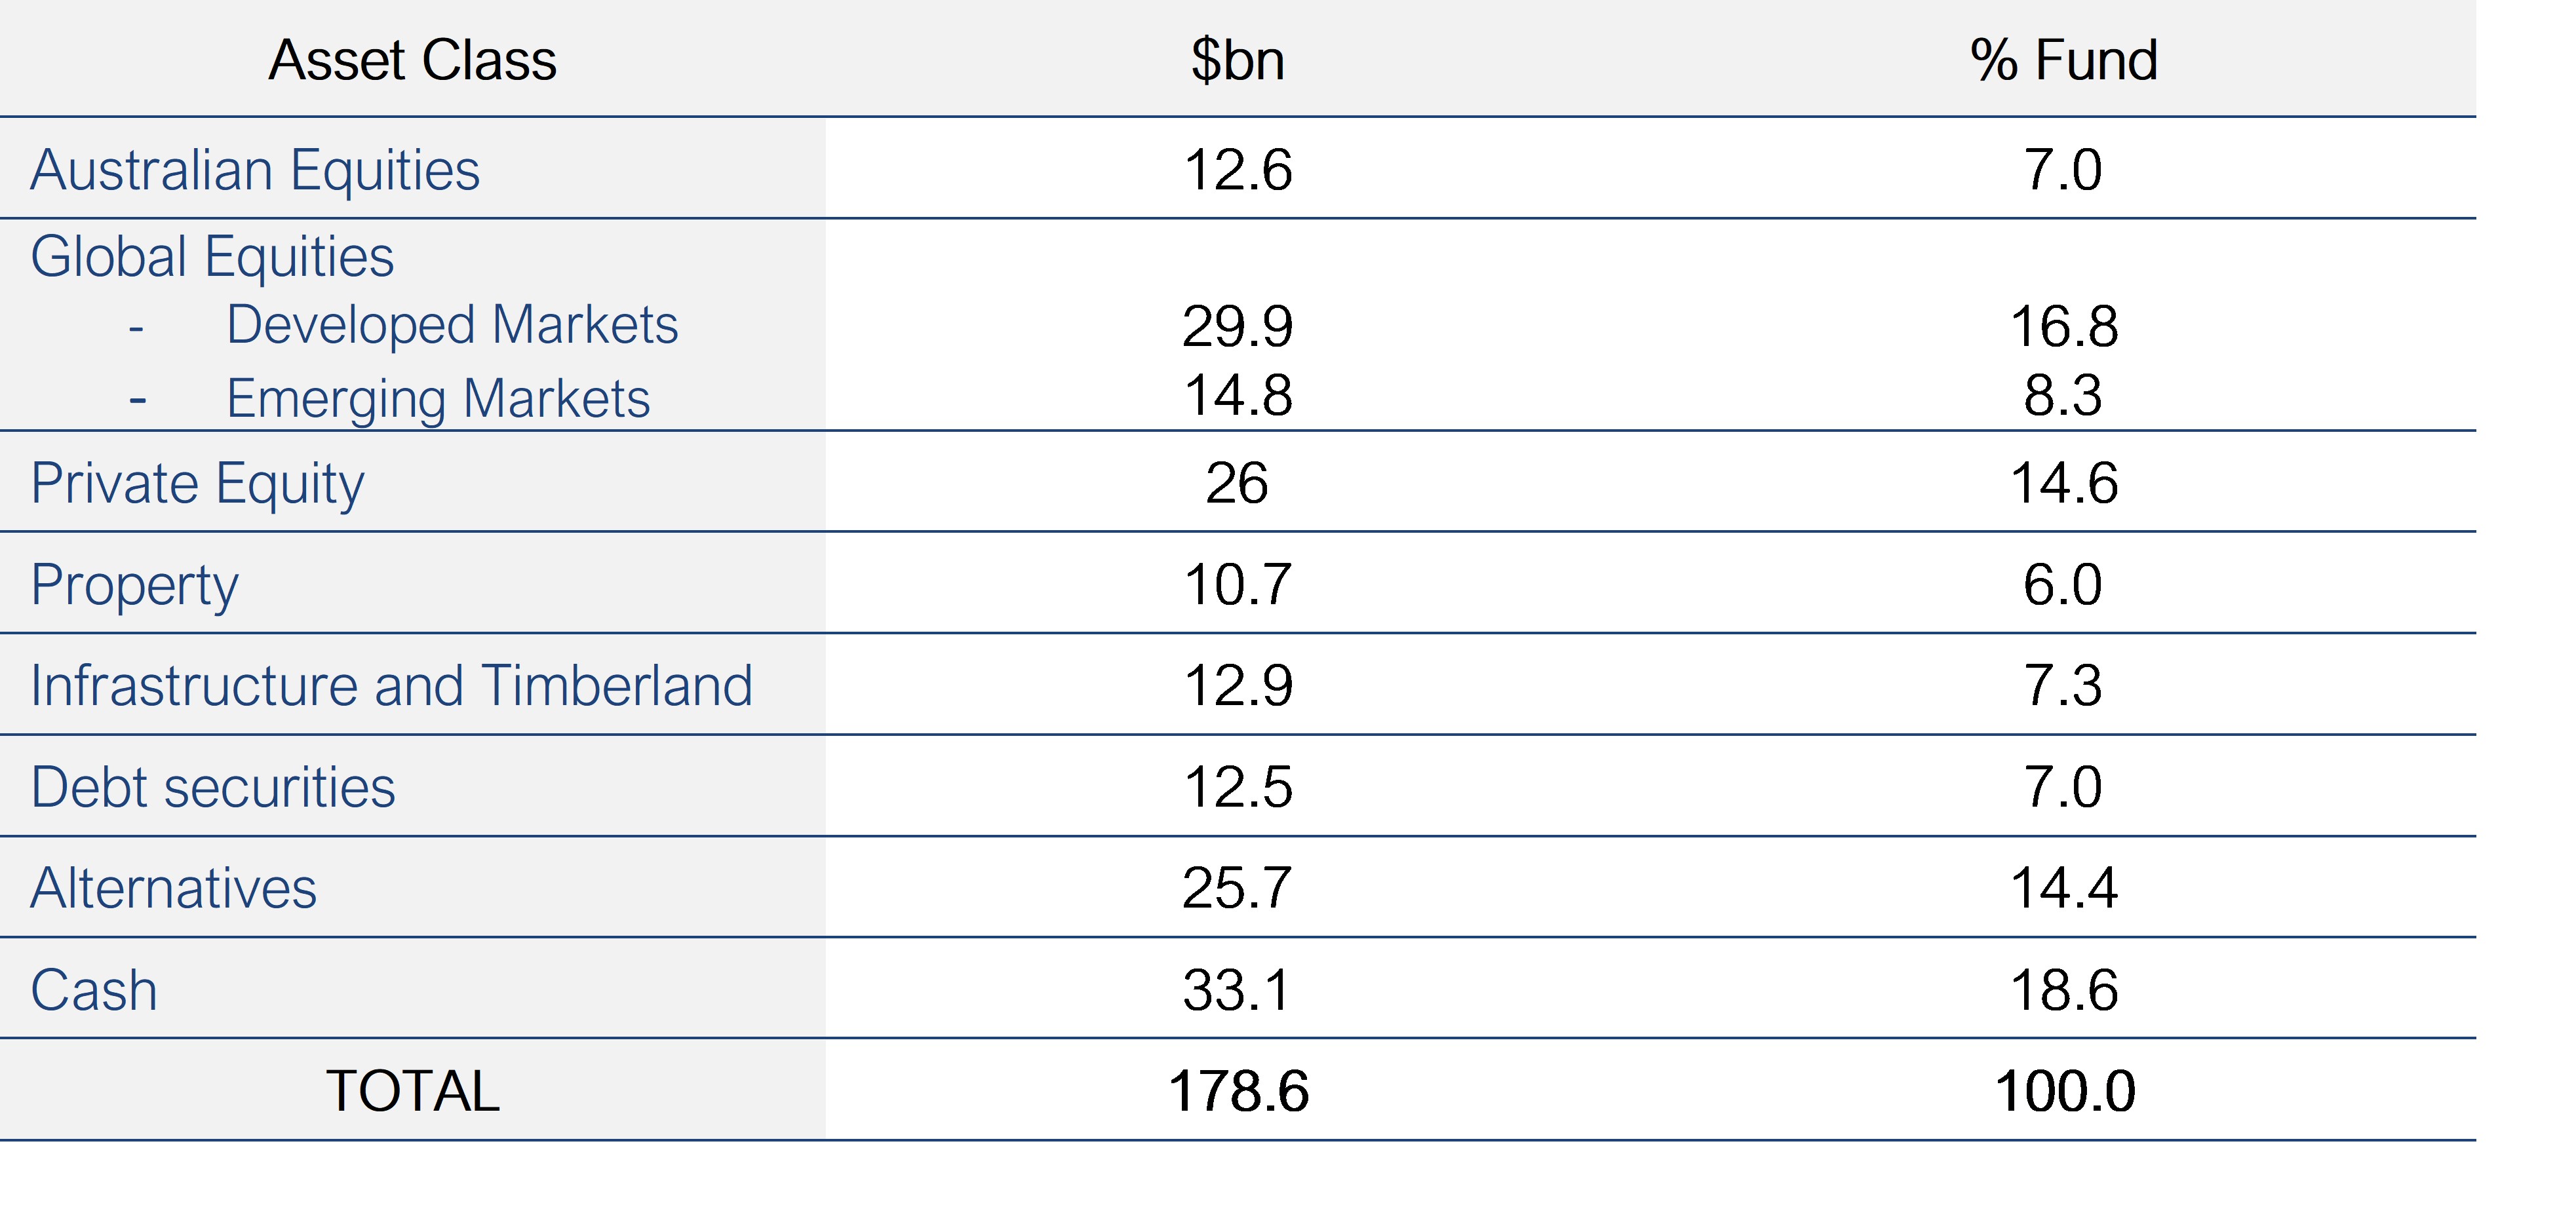This screenshot has width=2576, height=1209.
Task: Click the Debt securities row label
Action: pyautogui.click(x=213, y=787)
